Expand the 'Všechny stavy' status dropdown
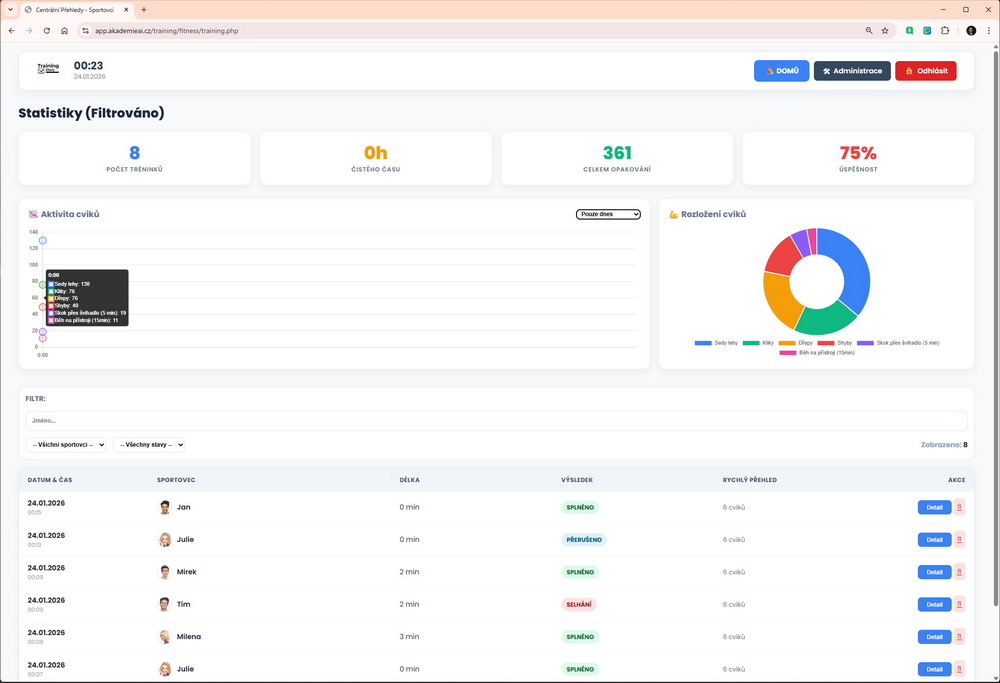Image resolution: width=1000 pixels, height=683 pixels. 149,445
